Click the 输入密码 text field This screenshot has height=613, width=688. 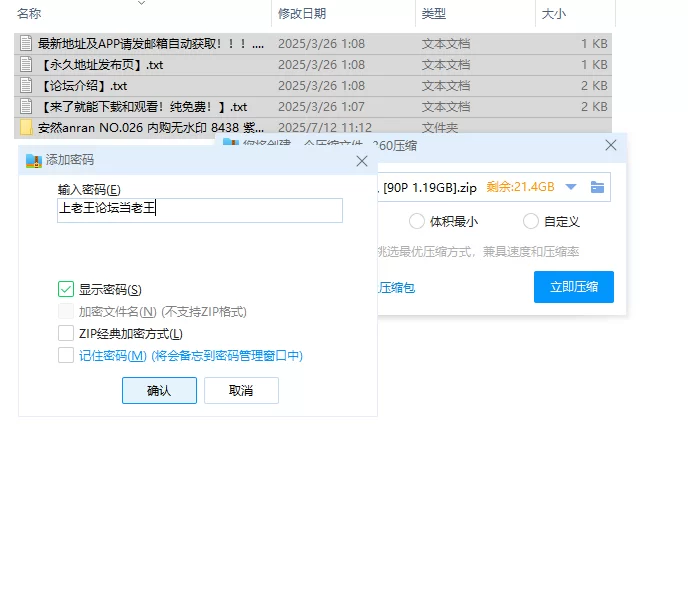click(x=200, y=210)
